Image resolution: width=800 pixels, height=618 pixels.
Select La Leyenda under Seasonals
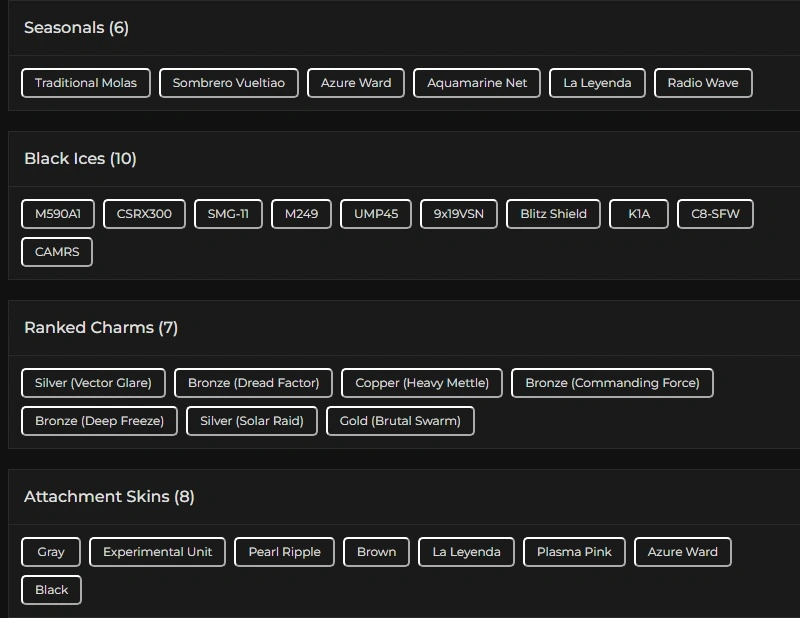(597, 83)
